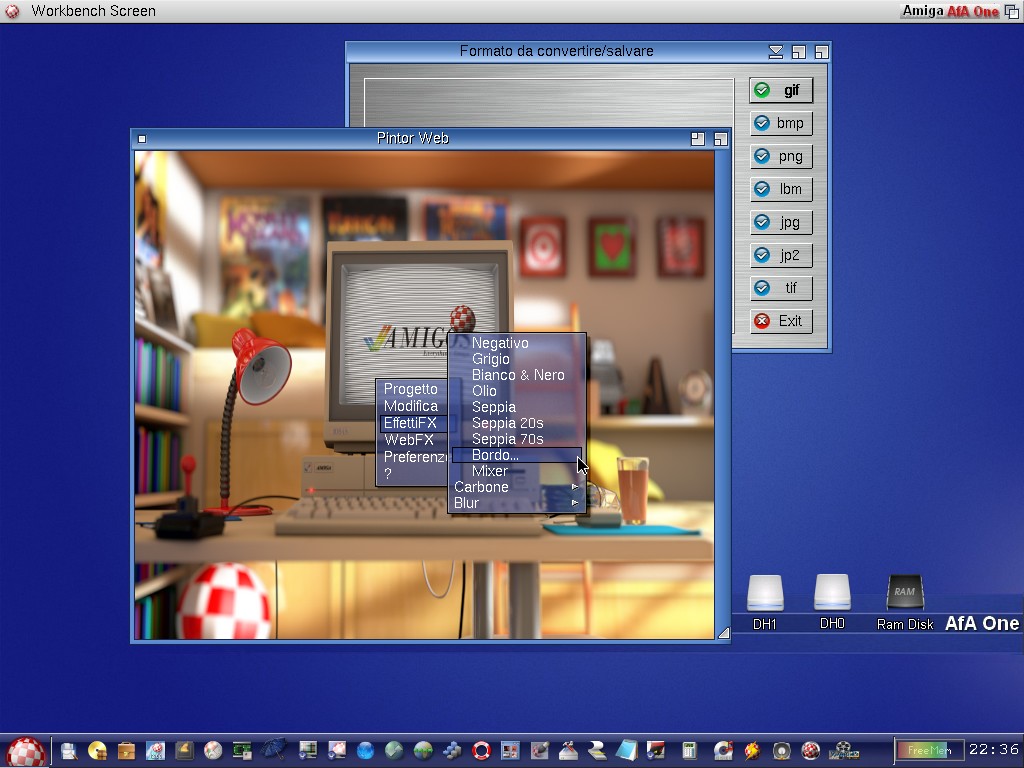Select the gif format option
1024x768 pixels.
point(780,90)
